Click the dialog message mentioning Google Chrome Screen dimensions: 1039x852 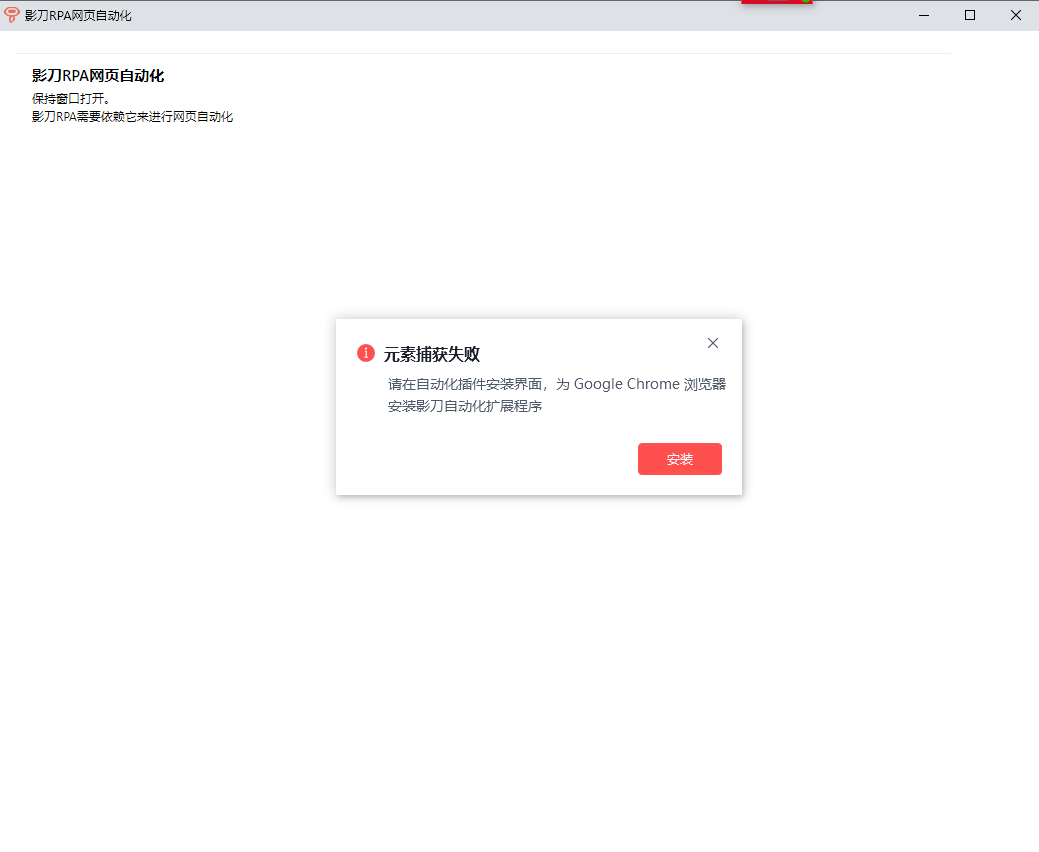(557, 395)
